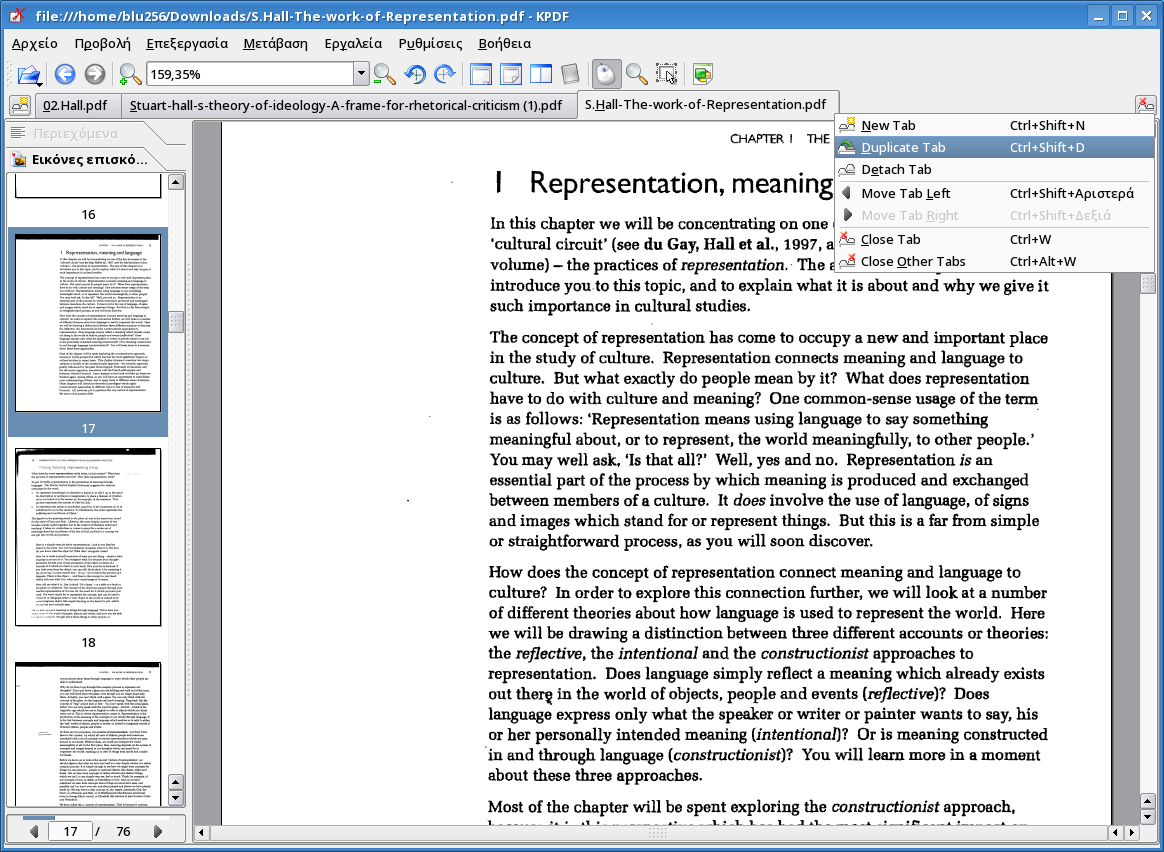Select Close Other Tabs menu entry
The width and height of the screenshot is (1164, 852).
click(x=912, y=262)
